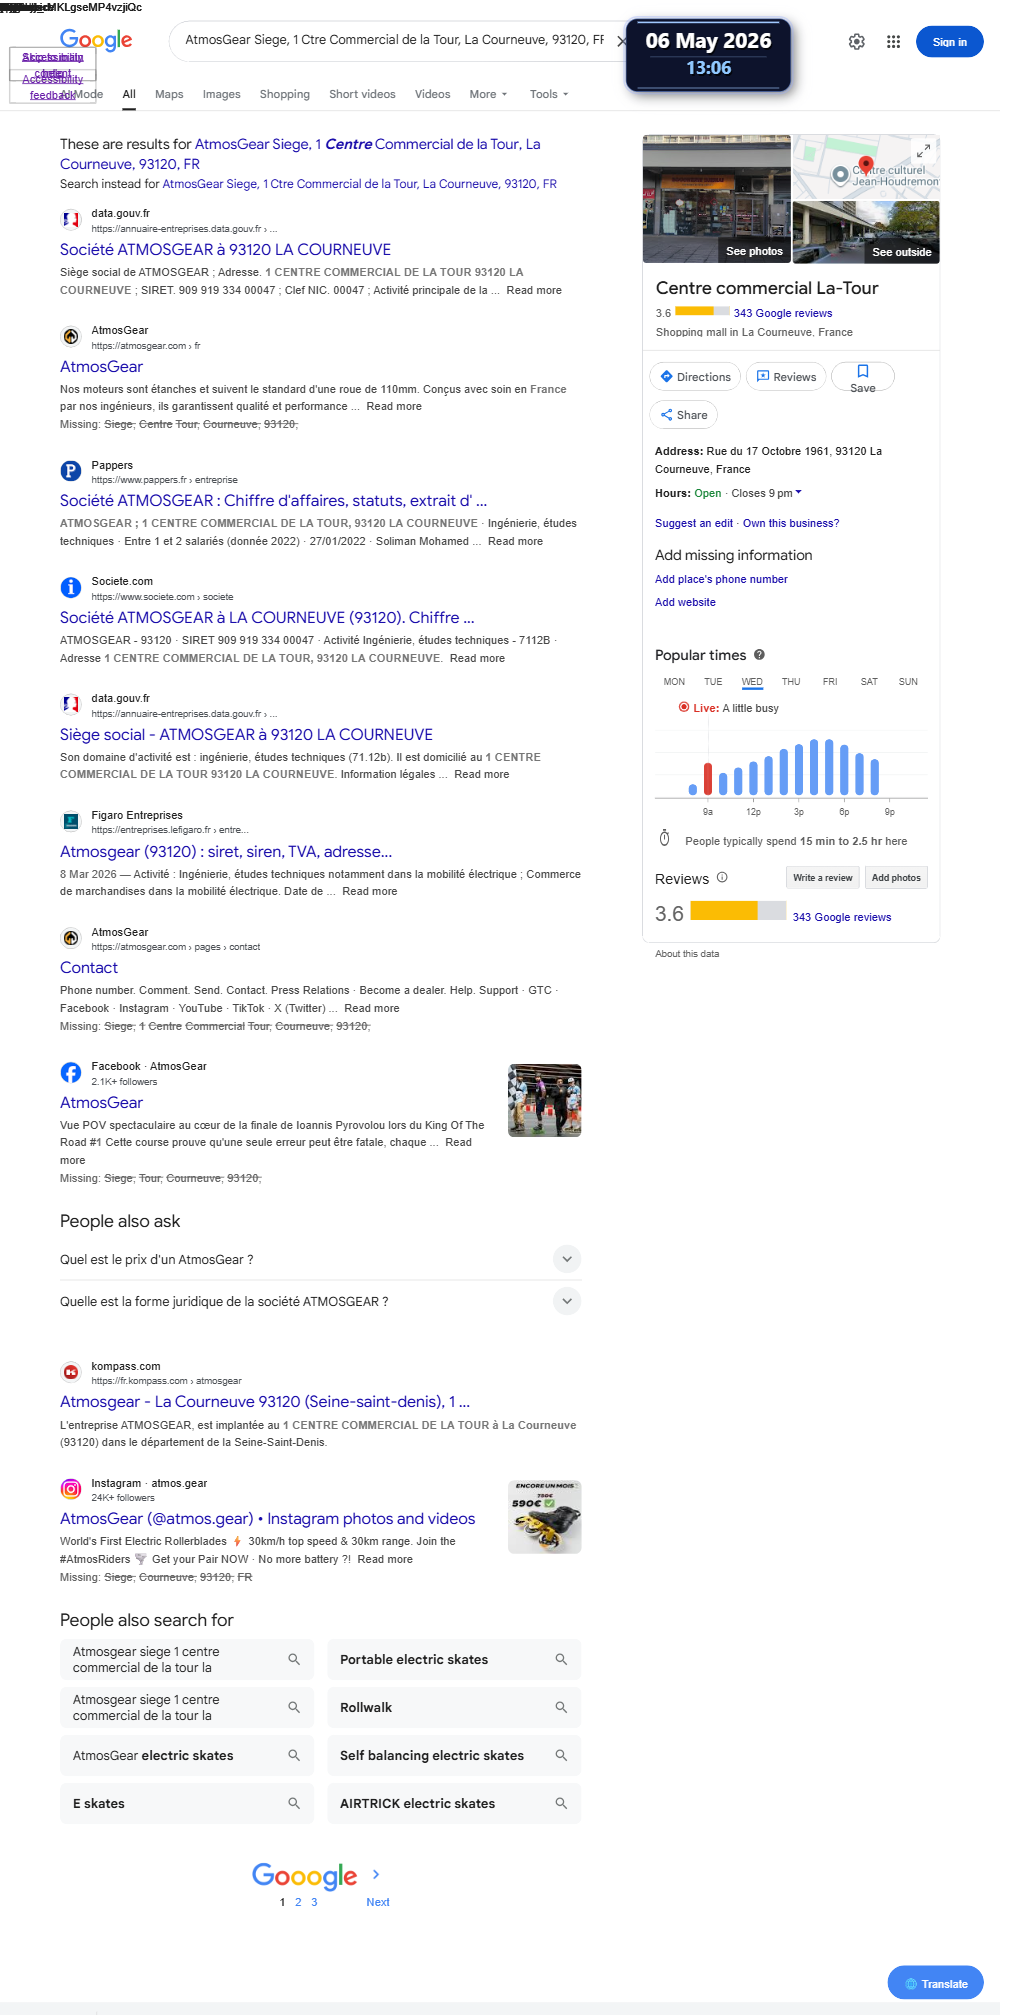Image resolution: width=1012 pixels, height=2015 pixels.
Task: Click the Pappers site favicon
Action: [x=71, y=471]
